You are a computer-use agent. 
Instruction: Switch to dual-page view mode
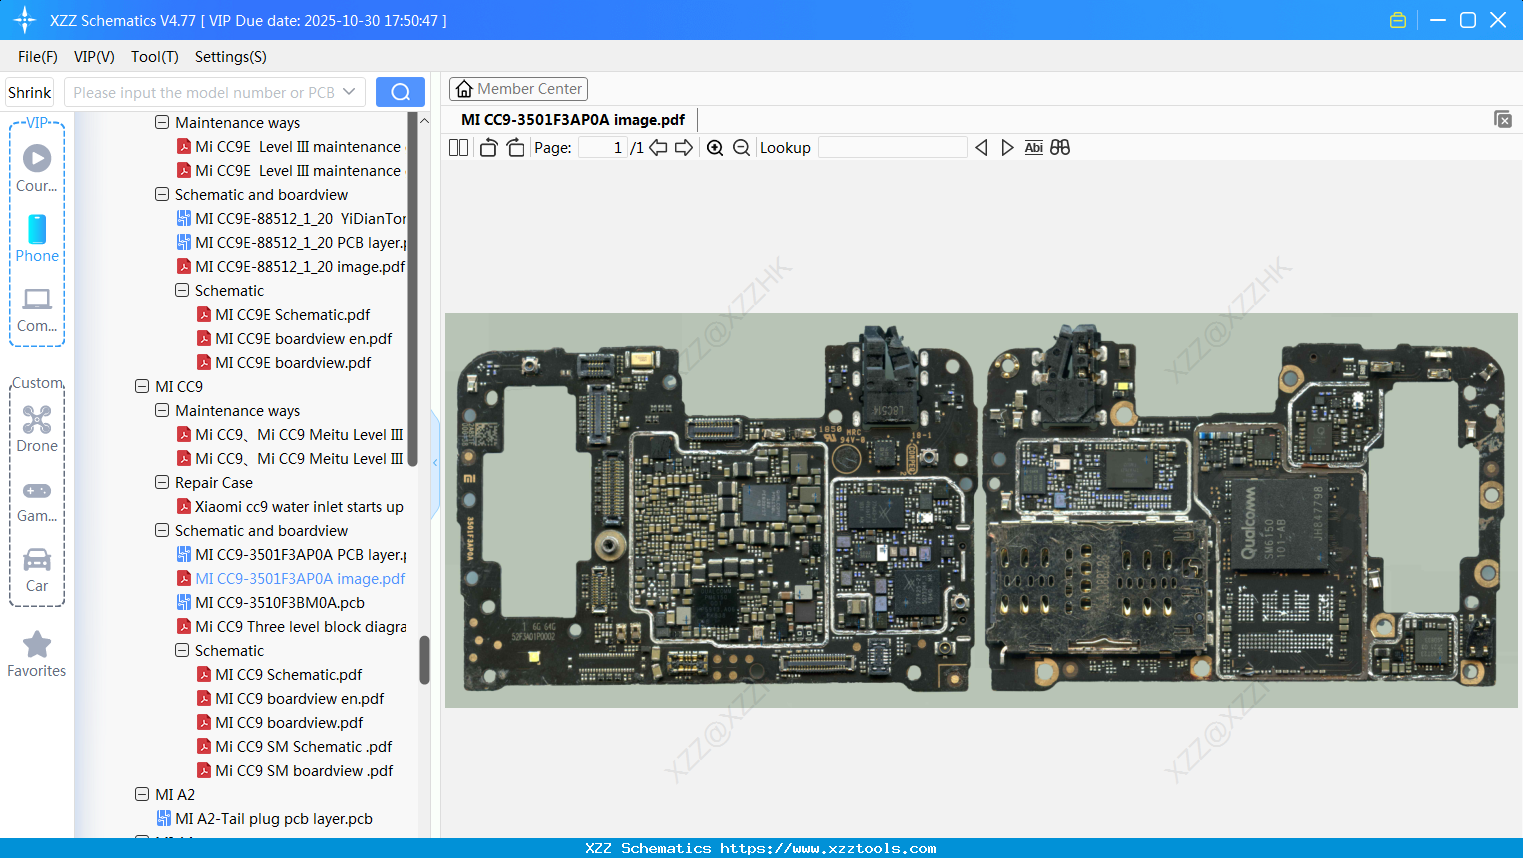(457, 147)
